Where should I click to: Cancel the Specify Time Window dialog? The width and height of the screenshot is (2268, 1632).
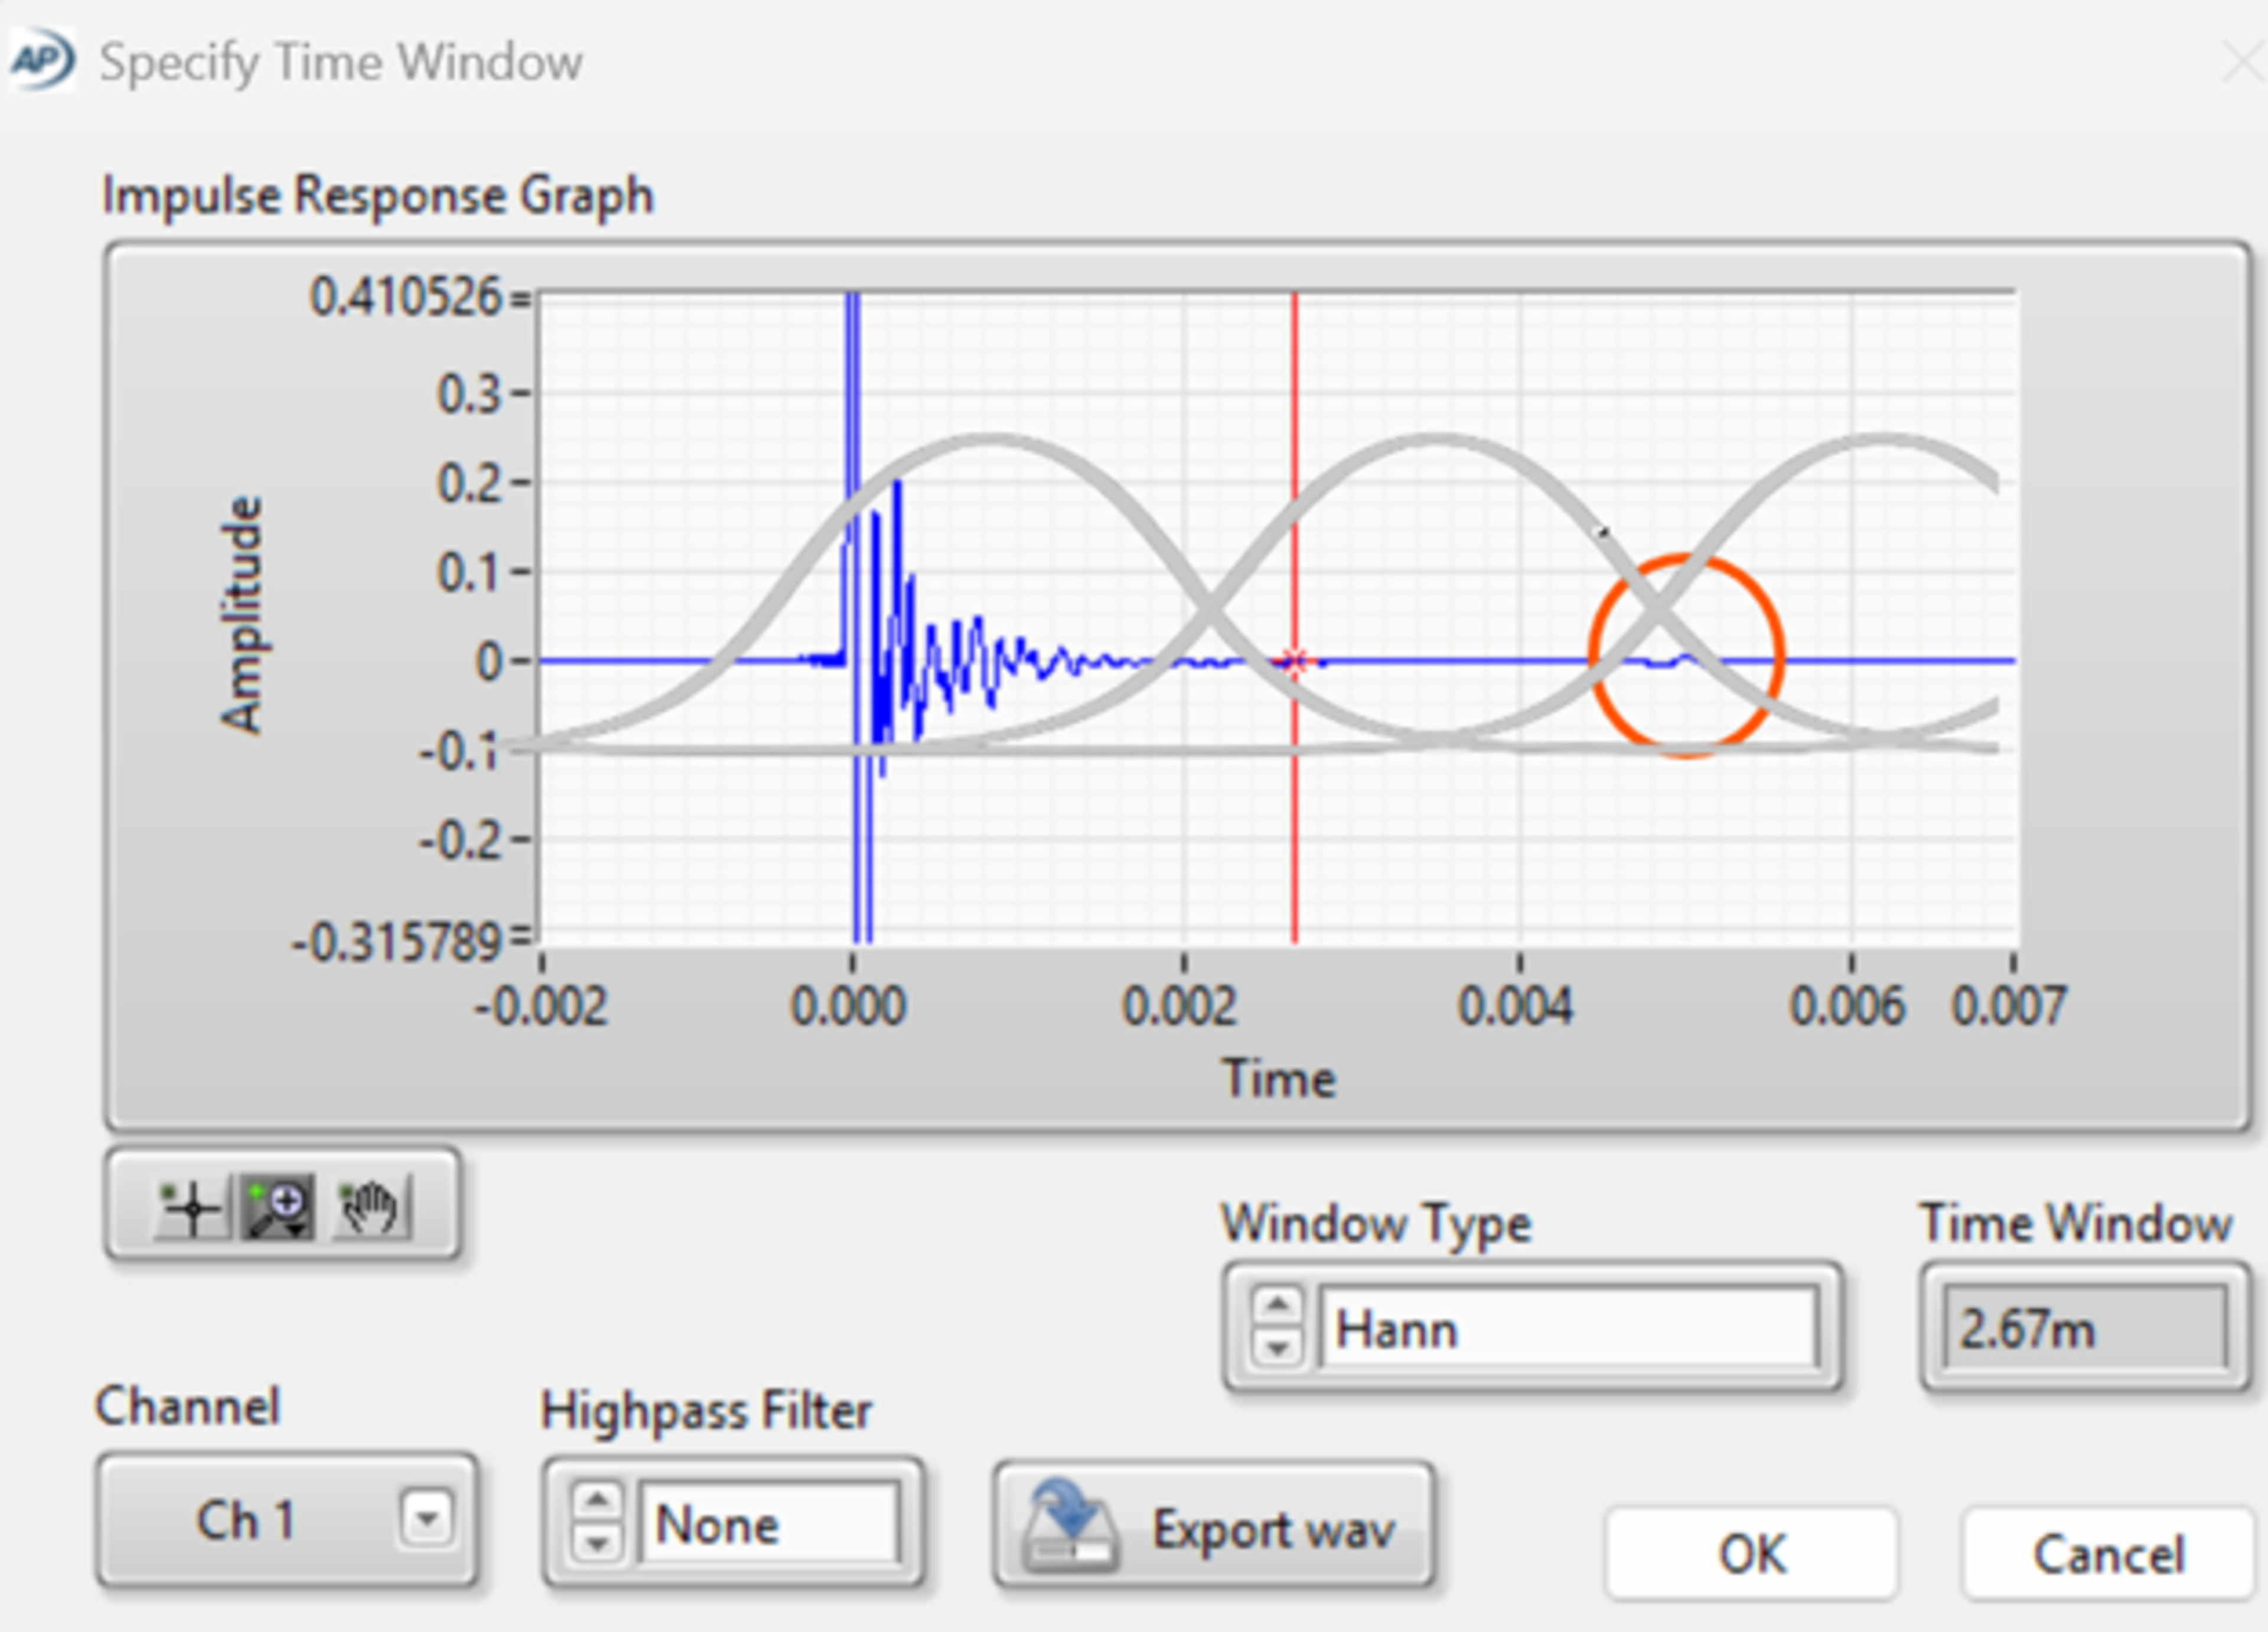click(x=2108, y=1554)
